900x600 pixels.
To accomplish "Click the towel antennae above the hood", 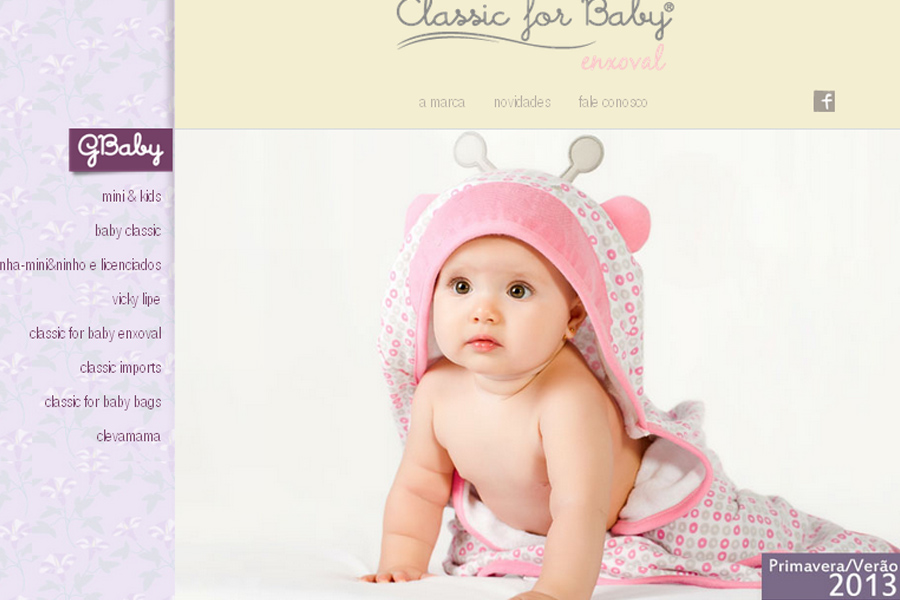I will click(x=529, y=153).
